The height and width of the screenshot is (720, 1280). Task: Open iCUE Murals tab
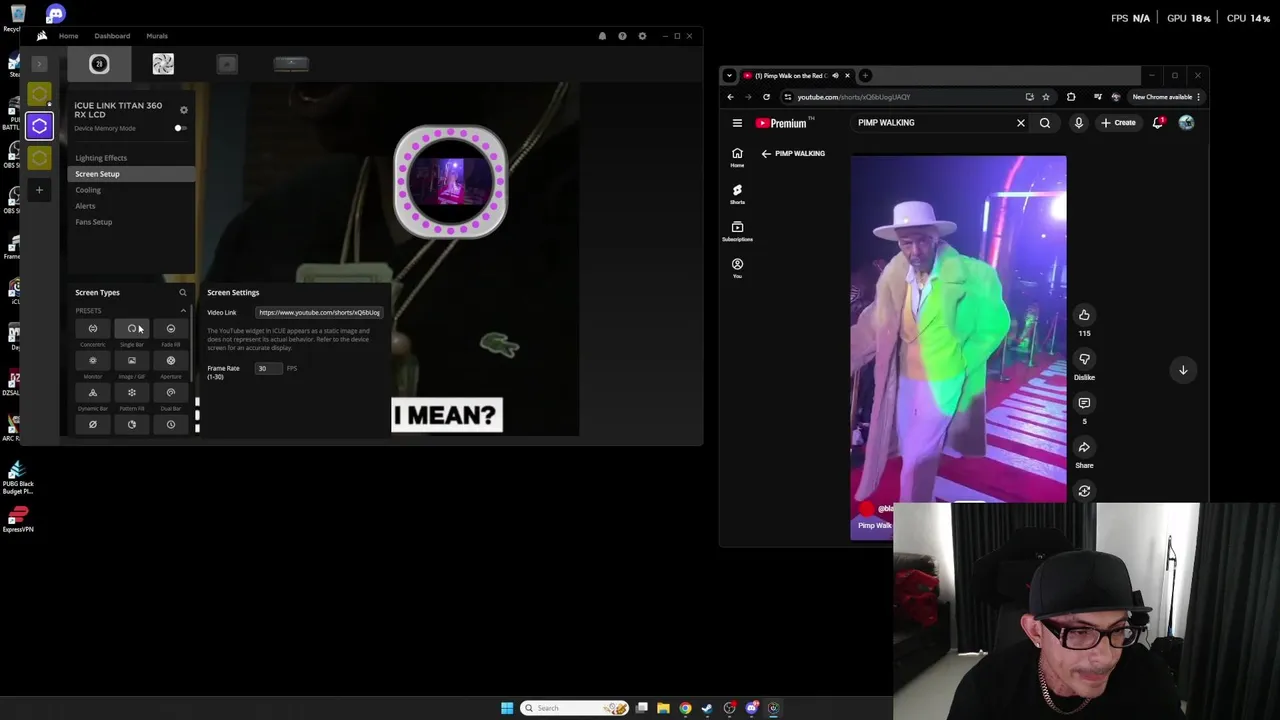click(x=157, y=36)
